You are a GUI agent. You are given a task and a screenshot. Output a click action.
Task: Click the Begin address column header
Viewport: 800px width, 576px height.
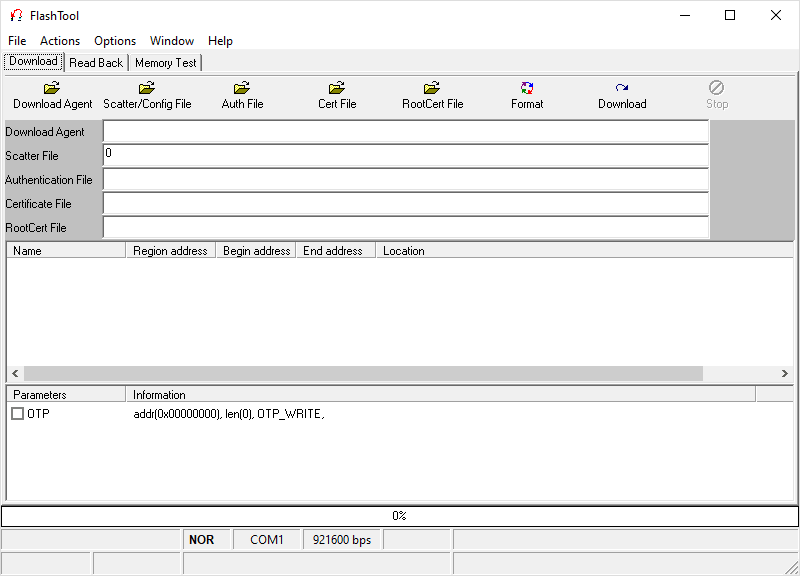tap(256, 251)
